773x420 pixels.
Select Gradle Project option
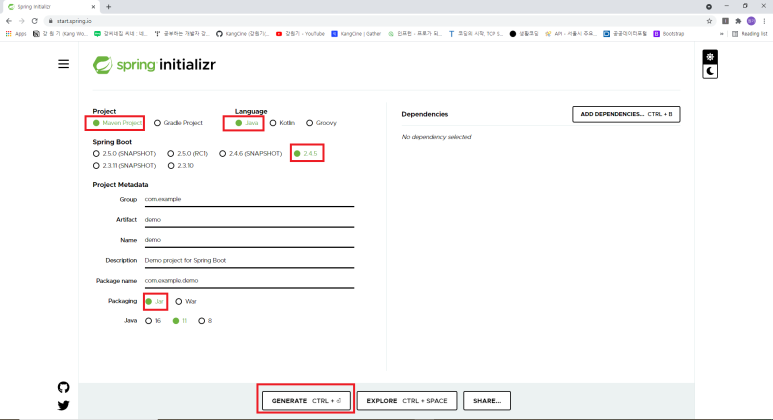point(178,123)
